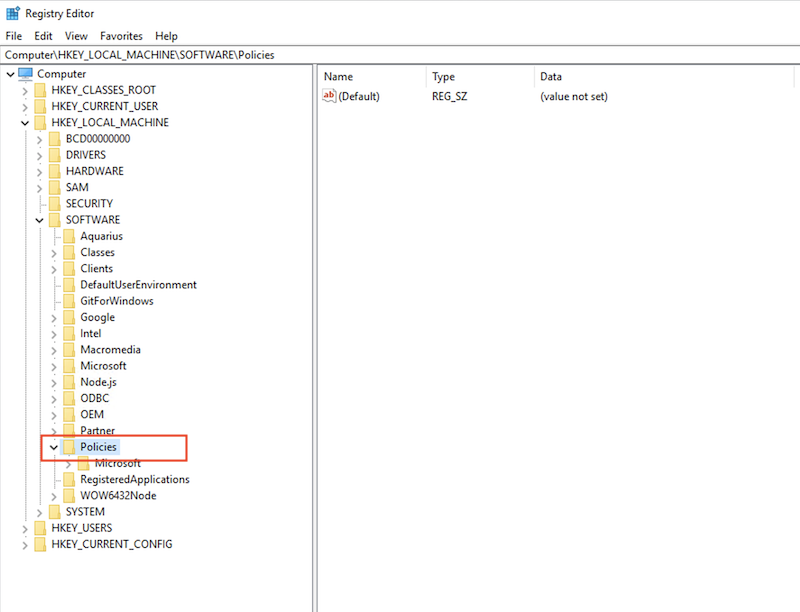Select the Partner key
This screenshot has height=612, width=800.
[x=97, y=431]
